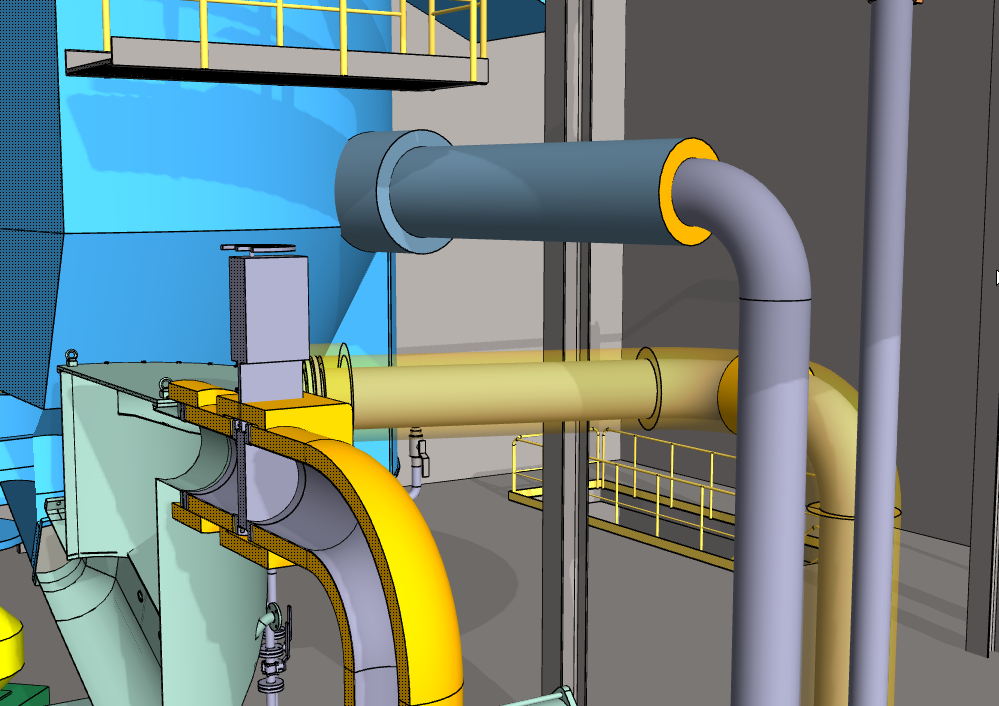Select the lifting eye bolt on green housing
The height and width of the screenshot is (706, 999).
click(x=72, y=357)
